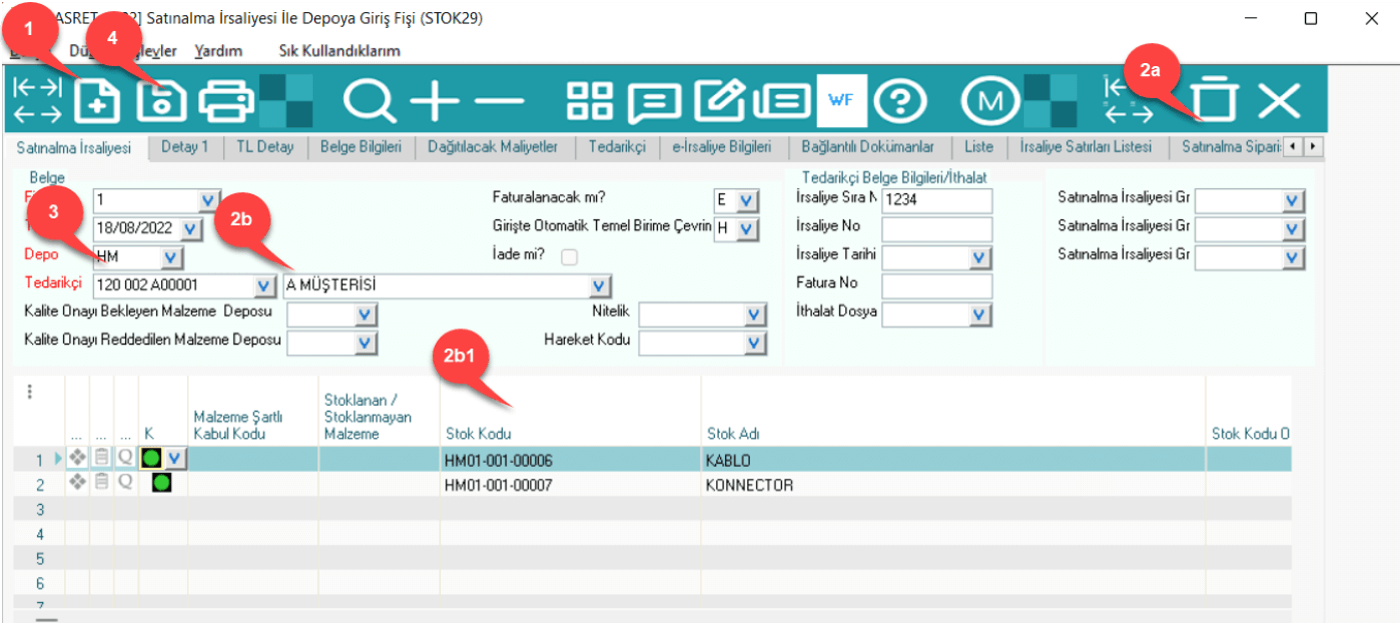
Task: Expand the Depo dropdown showing HM
Action: pos(171,258)
